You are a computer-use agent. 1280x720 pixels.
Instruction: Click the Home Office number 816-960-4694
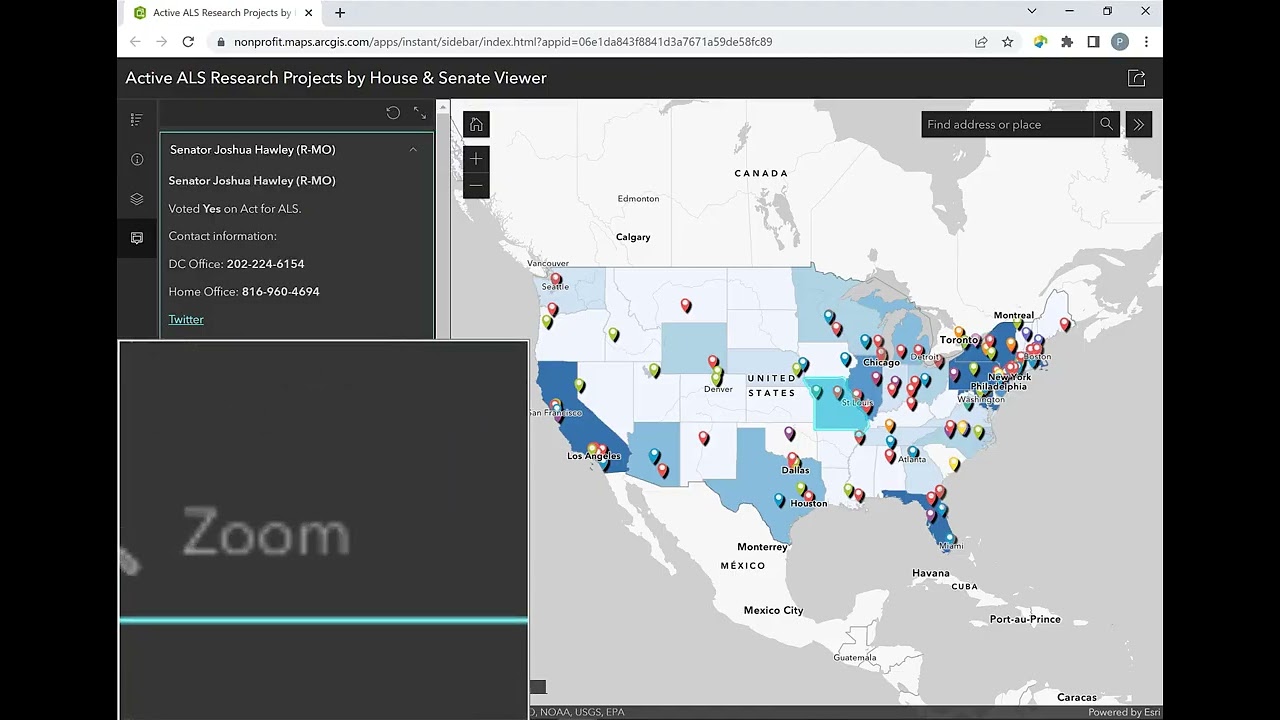pos(280,292)
